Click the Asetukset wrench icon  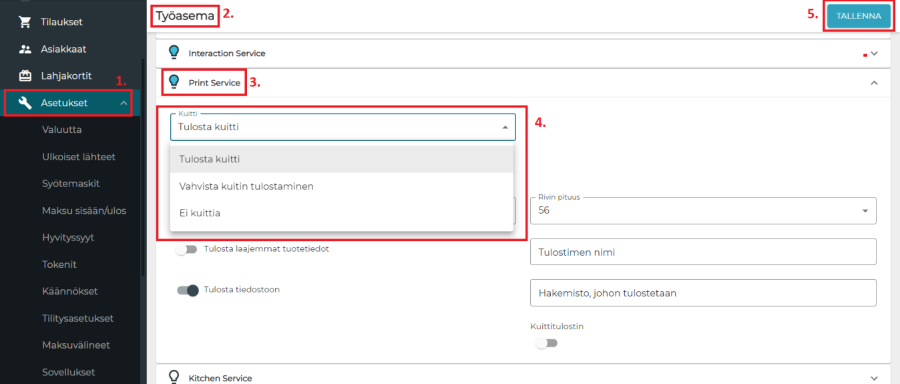(x=24, y=103)
